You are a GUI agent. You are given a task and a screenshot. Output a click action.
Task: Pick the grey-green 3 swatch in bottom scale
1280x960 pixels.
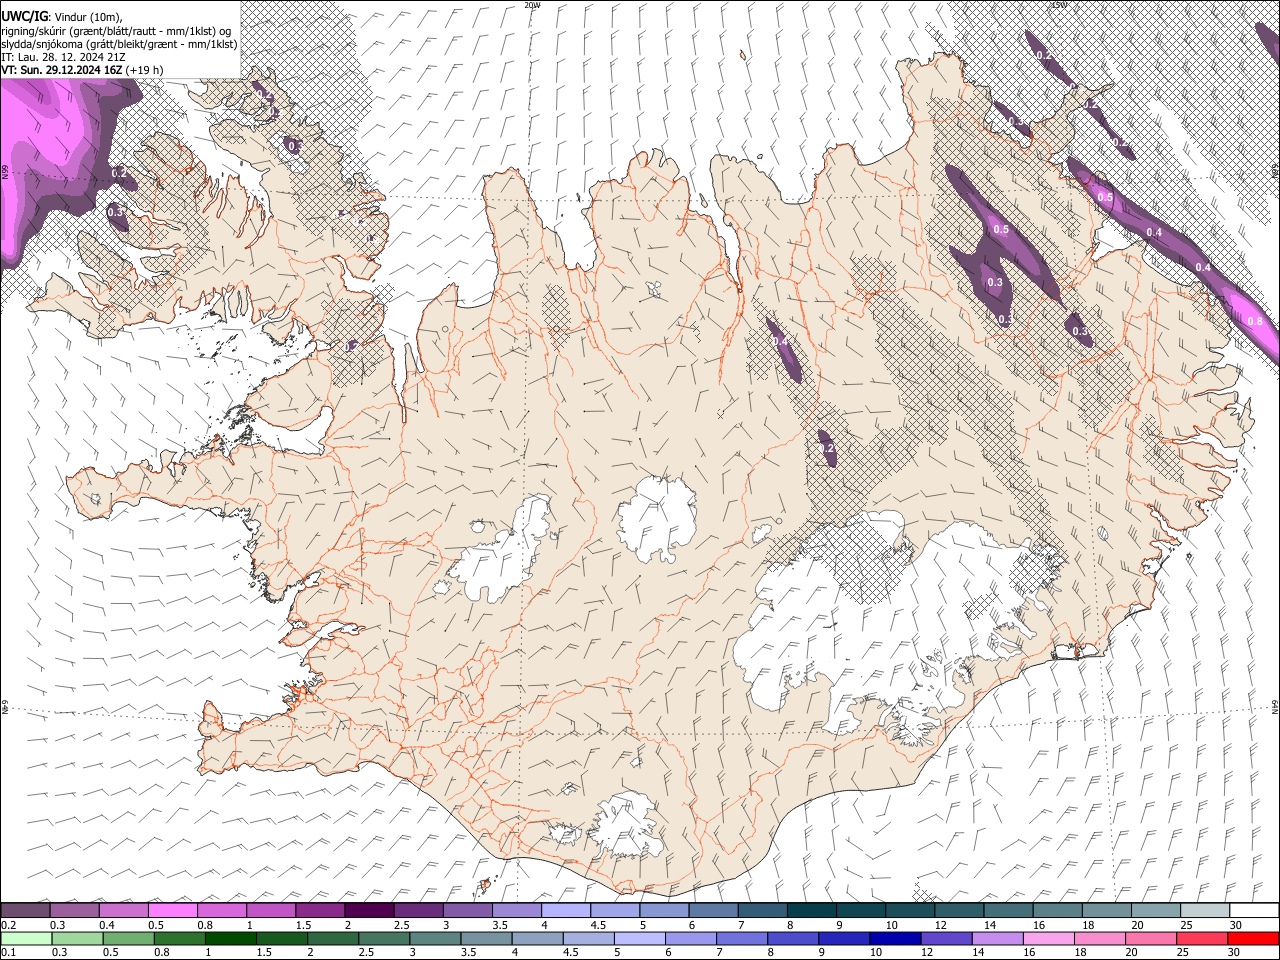pyautogui.click(x=434, y=938)
